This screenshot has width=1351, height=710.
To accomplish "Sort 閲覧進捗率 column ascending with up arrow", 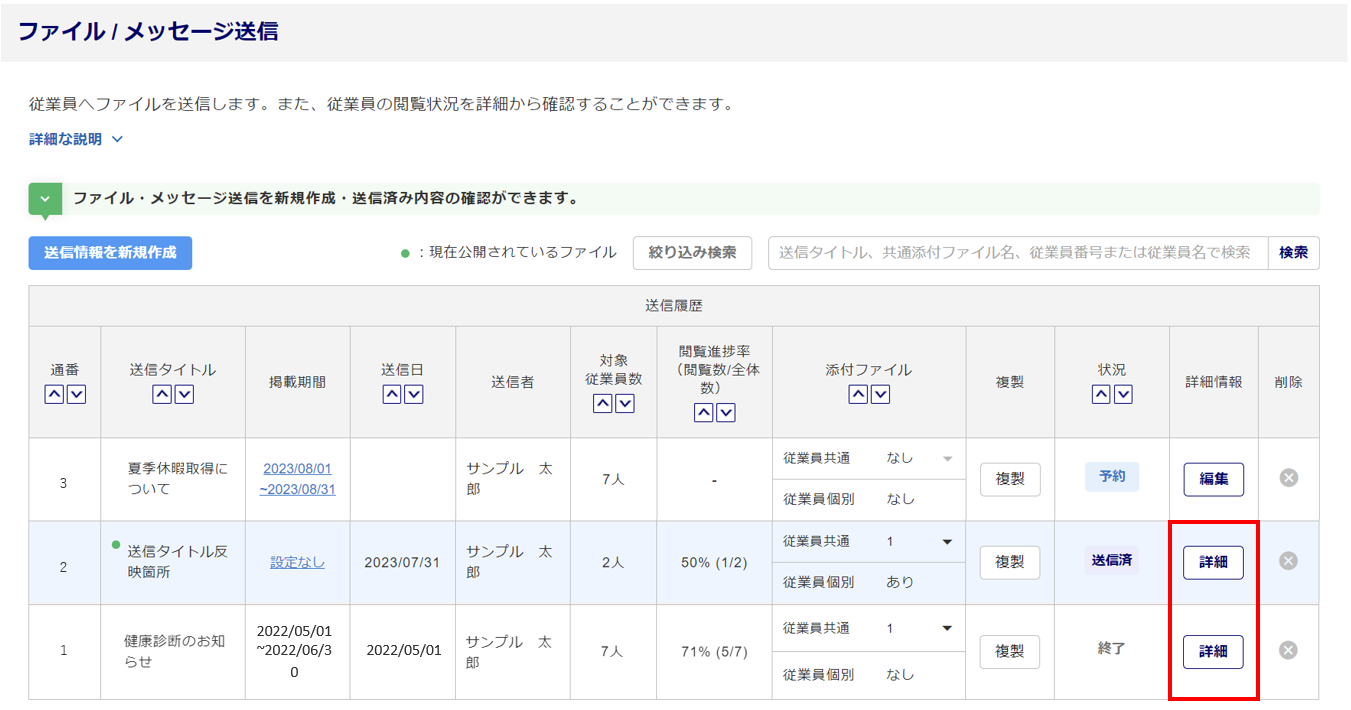I will click(x=704, y=413).
